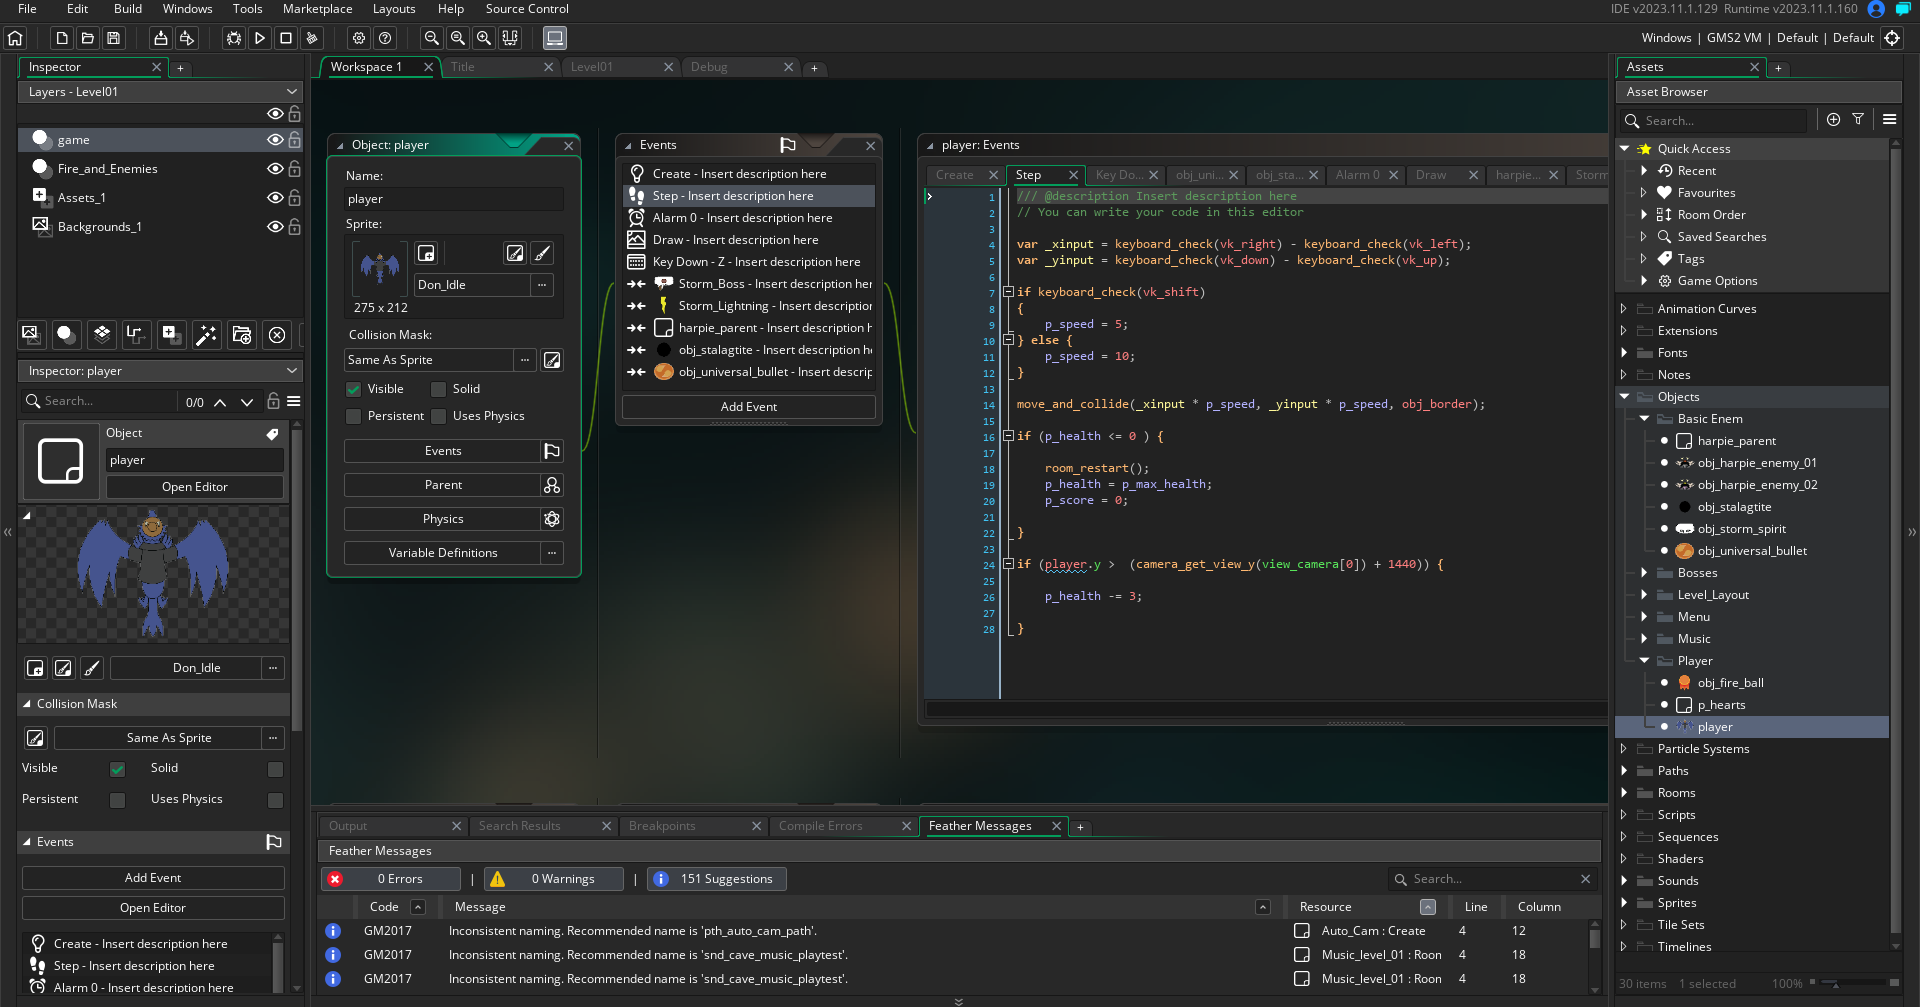The image size is (1920, 1007).
Task: Collapse the Basic Enem folder
Action: pyautogui.click(x=1644, y=419)
